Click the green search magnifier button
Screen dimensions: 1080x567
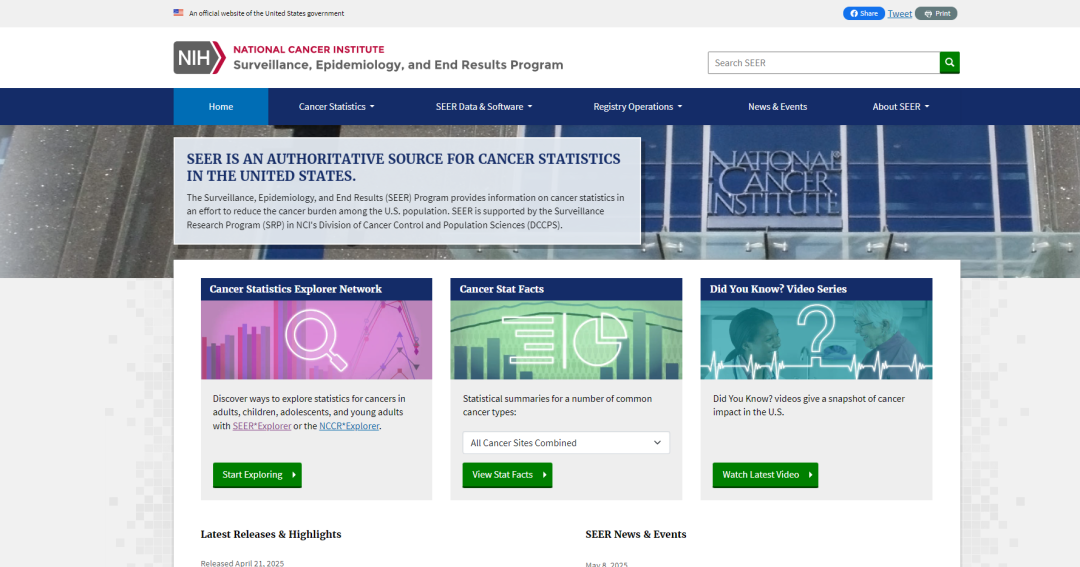(x=949, y=63)
